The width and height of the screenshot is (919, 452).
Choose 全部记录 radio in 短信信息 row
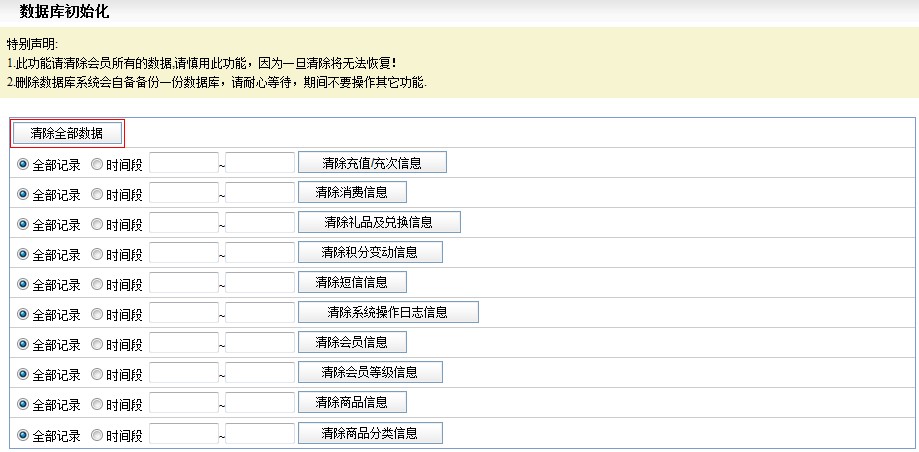pos(23,284)
